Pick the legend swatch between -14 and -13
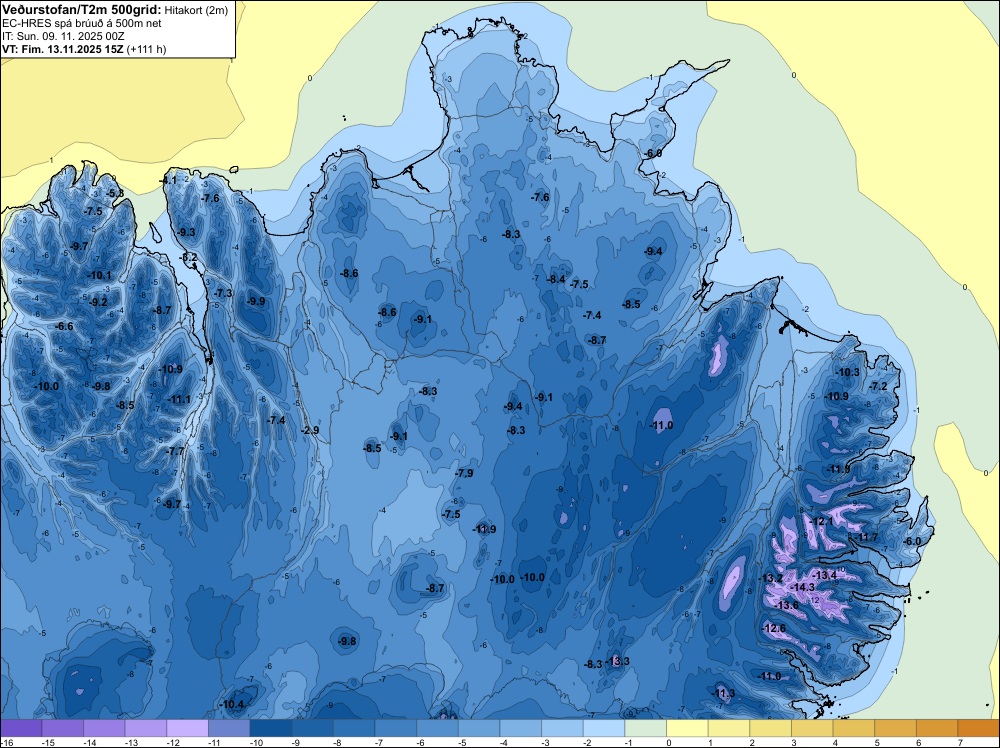 [105, 728]
